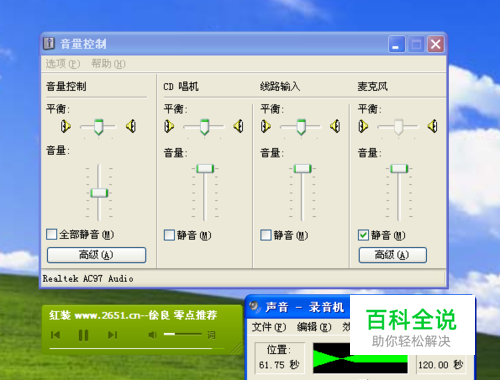Click right speaker icon of master balance
Viewport: 500px width, 380px height.
tap(131, 126)
